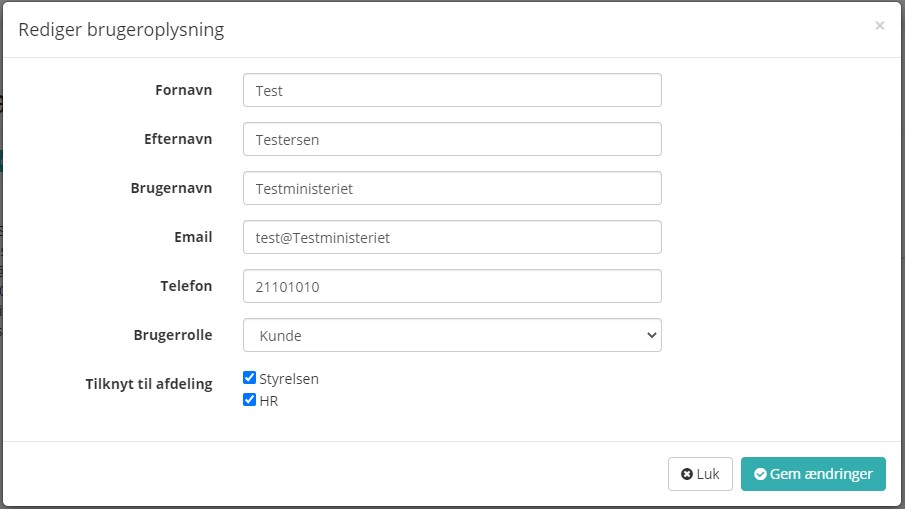Save with the Gem ændringer button

click(813, 474)
